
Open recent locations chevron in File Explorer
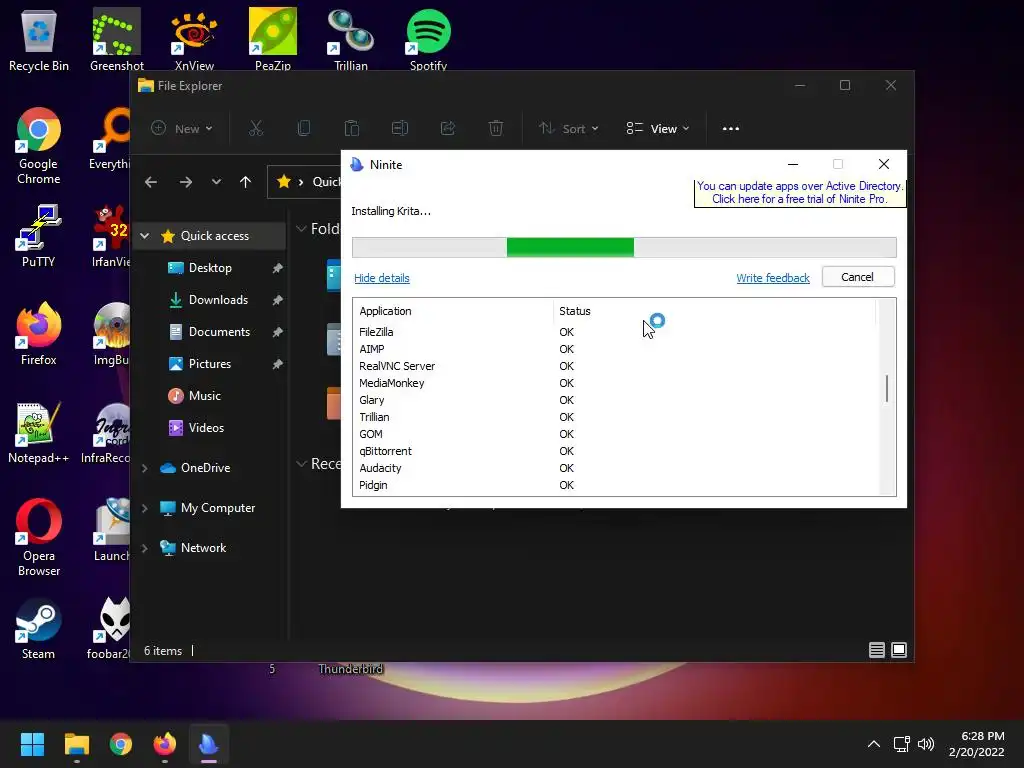216,182
